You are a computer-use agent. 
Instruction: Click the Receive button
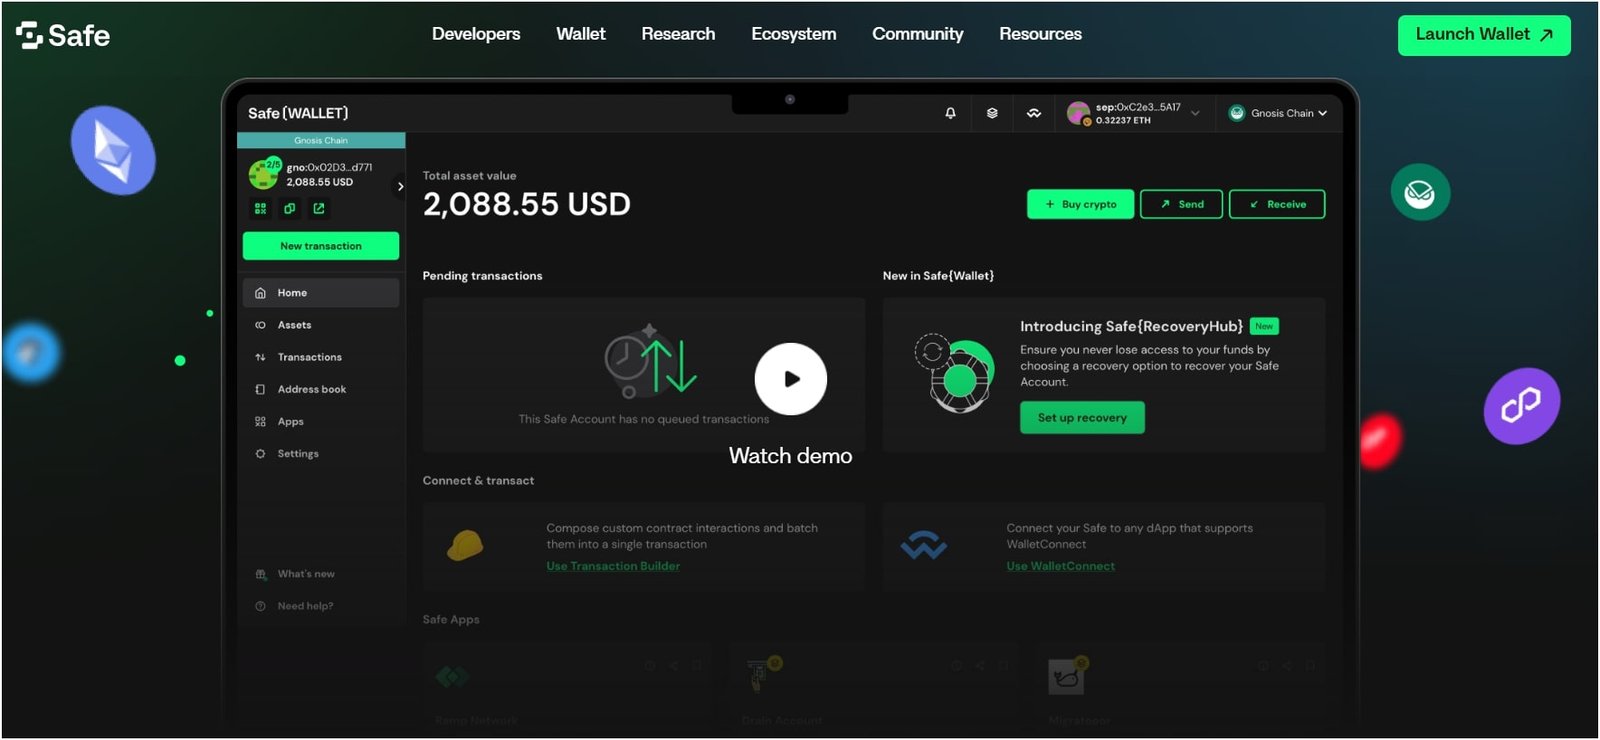click(x=1277, y=204)
